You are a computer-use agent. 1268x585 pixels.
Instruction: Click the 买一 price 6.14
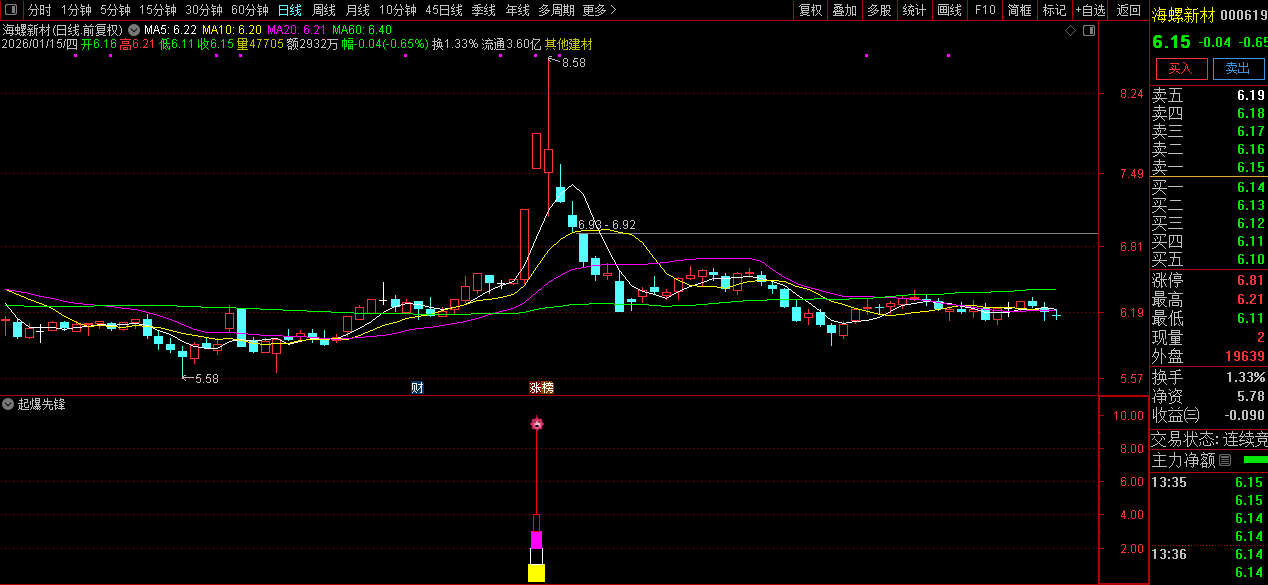pos(1250,187)
